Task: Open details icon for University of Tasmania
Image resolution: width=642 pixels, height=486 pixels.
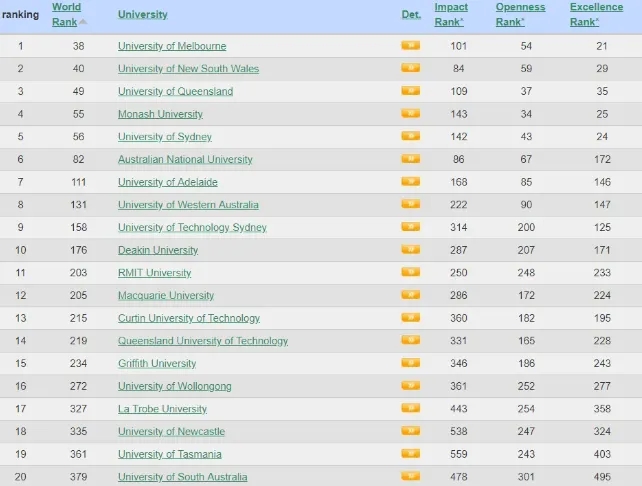Action: point(411,453)
